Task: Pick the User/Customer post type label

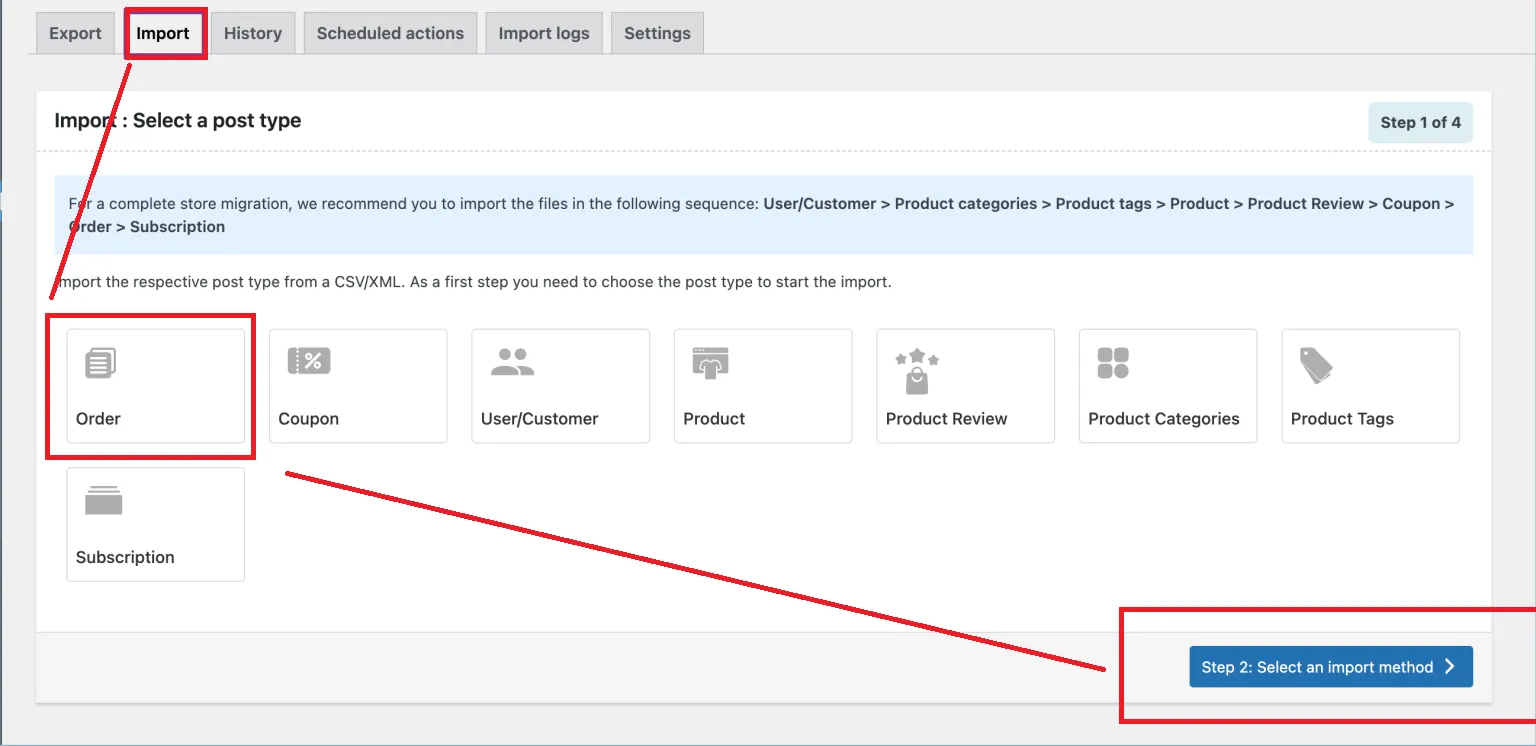Action: pyautogui.click(x=540, y=419)
